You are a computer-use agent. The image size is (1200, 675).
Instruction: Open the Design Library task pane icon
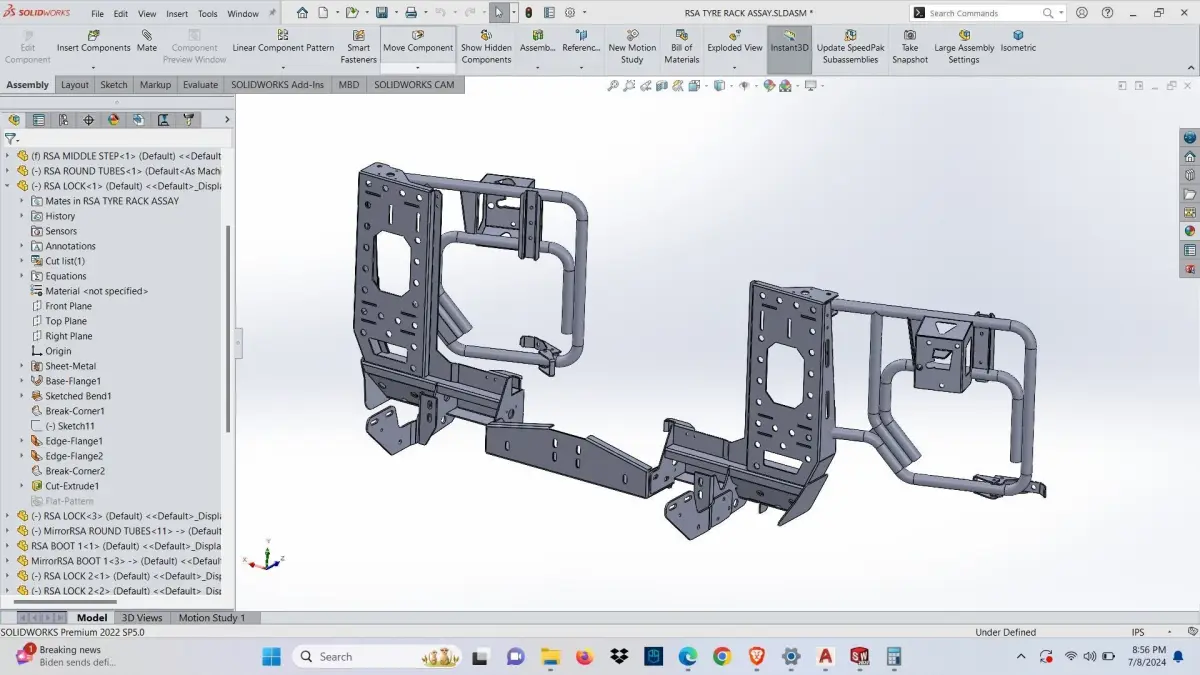[1189, 176]
